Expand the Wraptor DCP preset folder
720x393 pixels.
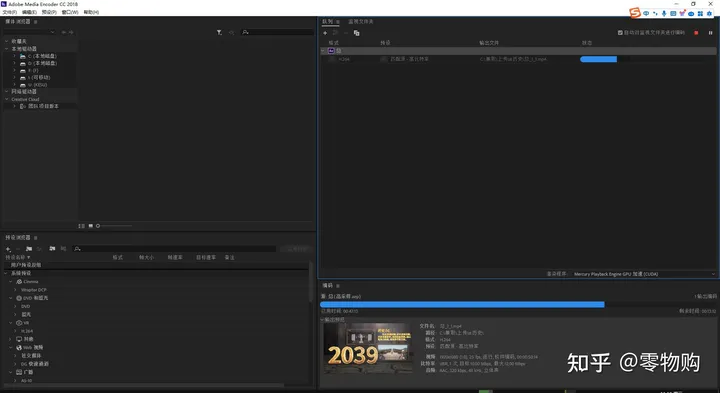coord(15,290)
